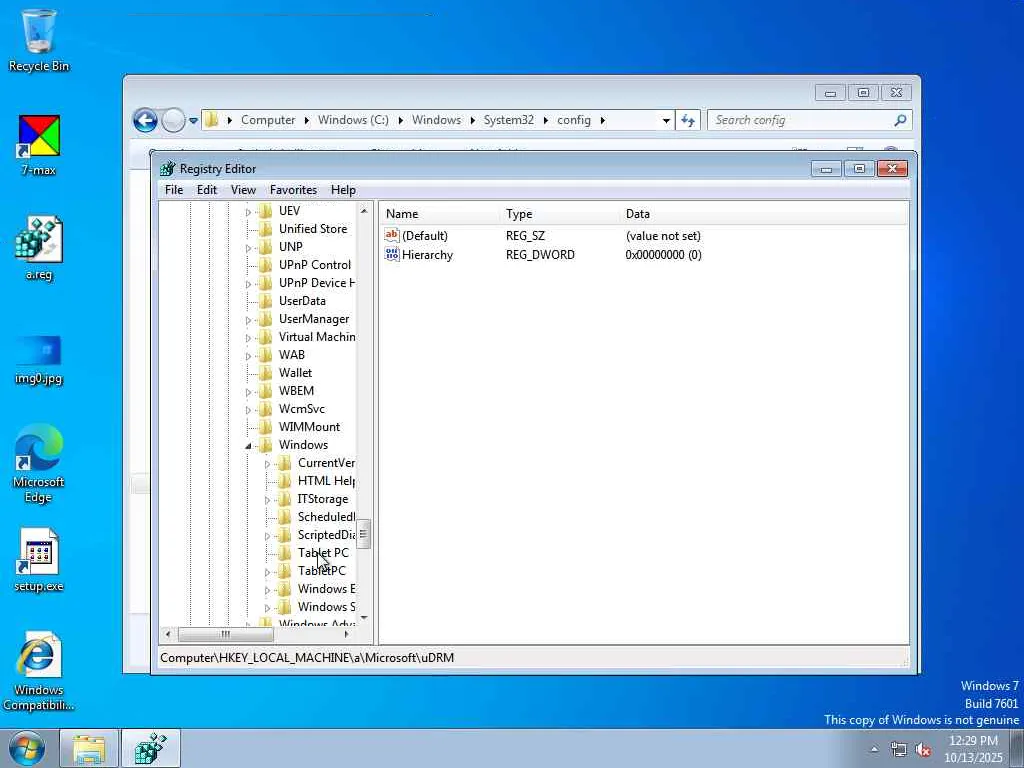Click System32 in the breadcrumb
The image size is (1024, 768).
click(x=509, y=120)
